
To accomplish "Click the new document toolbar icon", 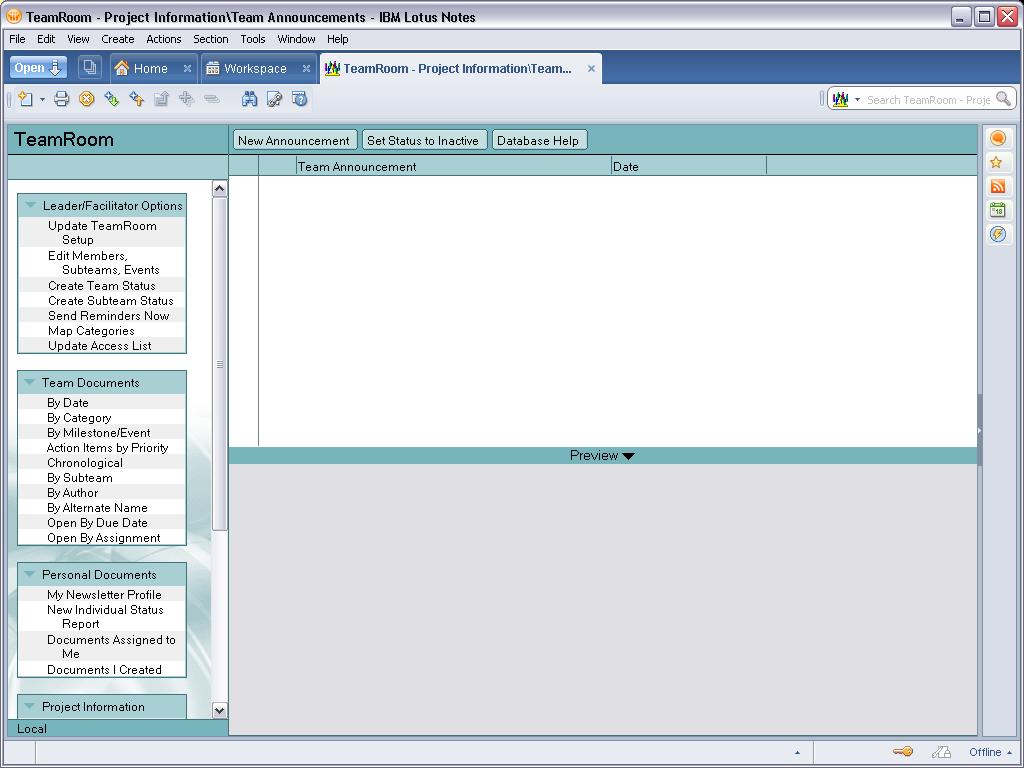I will point(25,99).
